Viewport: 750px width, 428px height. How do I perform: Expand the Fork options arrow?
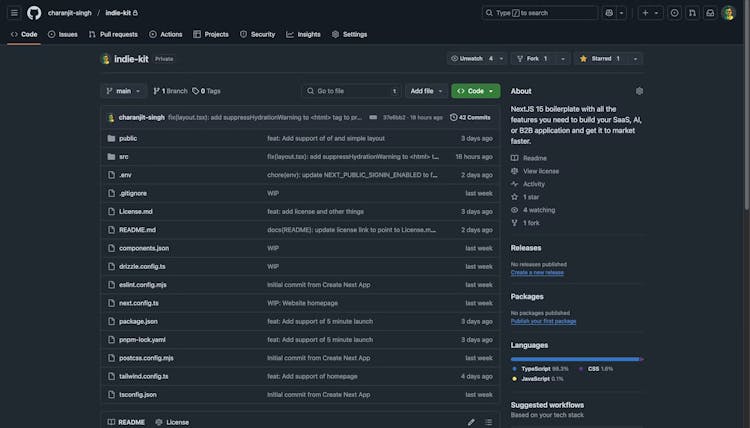(562, 59)
